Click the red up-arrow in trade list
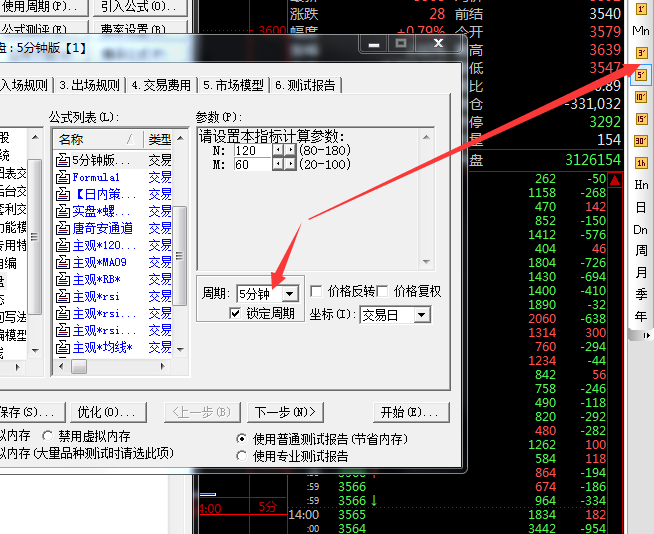Screen dimensions: 654x534 tap(615, 180)
